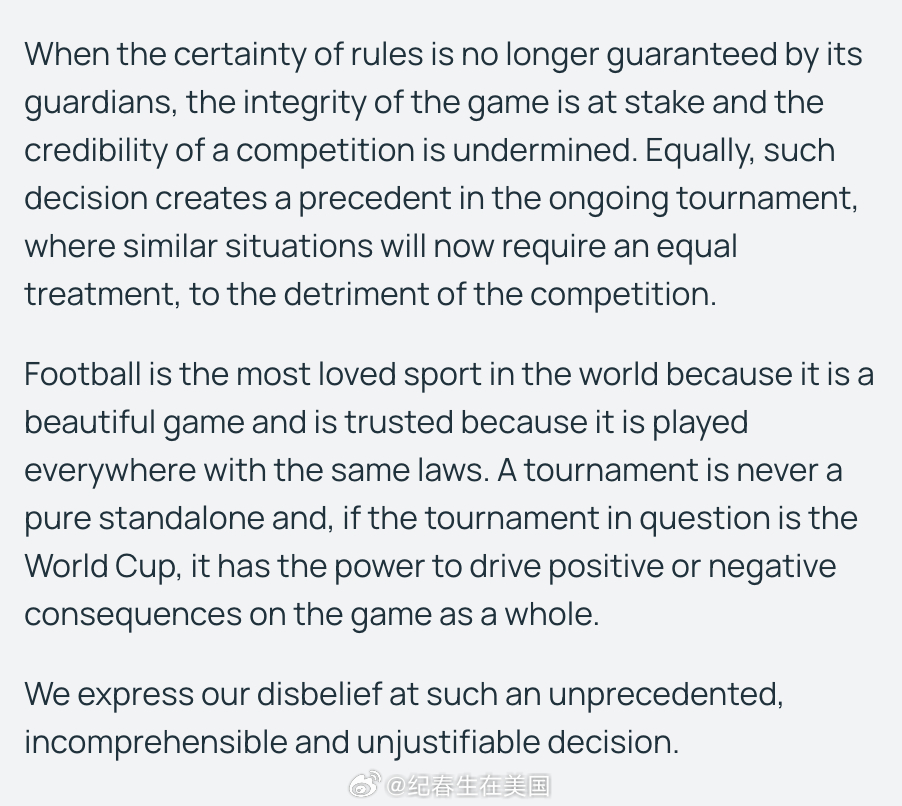Click the Weibo logo icon in watermark
This screenshot has width=902, height=806.
365,785
